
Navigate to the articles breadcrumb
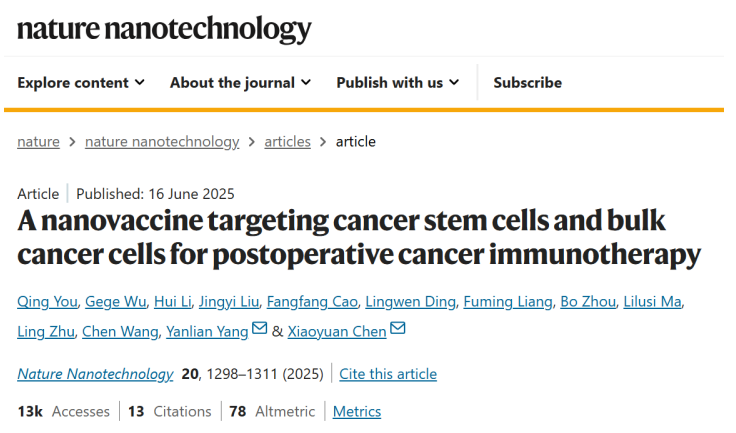pyautogui.click(x=287, y=141)
